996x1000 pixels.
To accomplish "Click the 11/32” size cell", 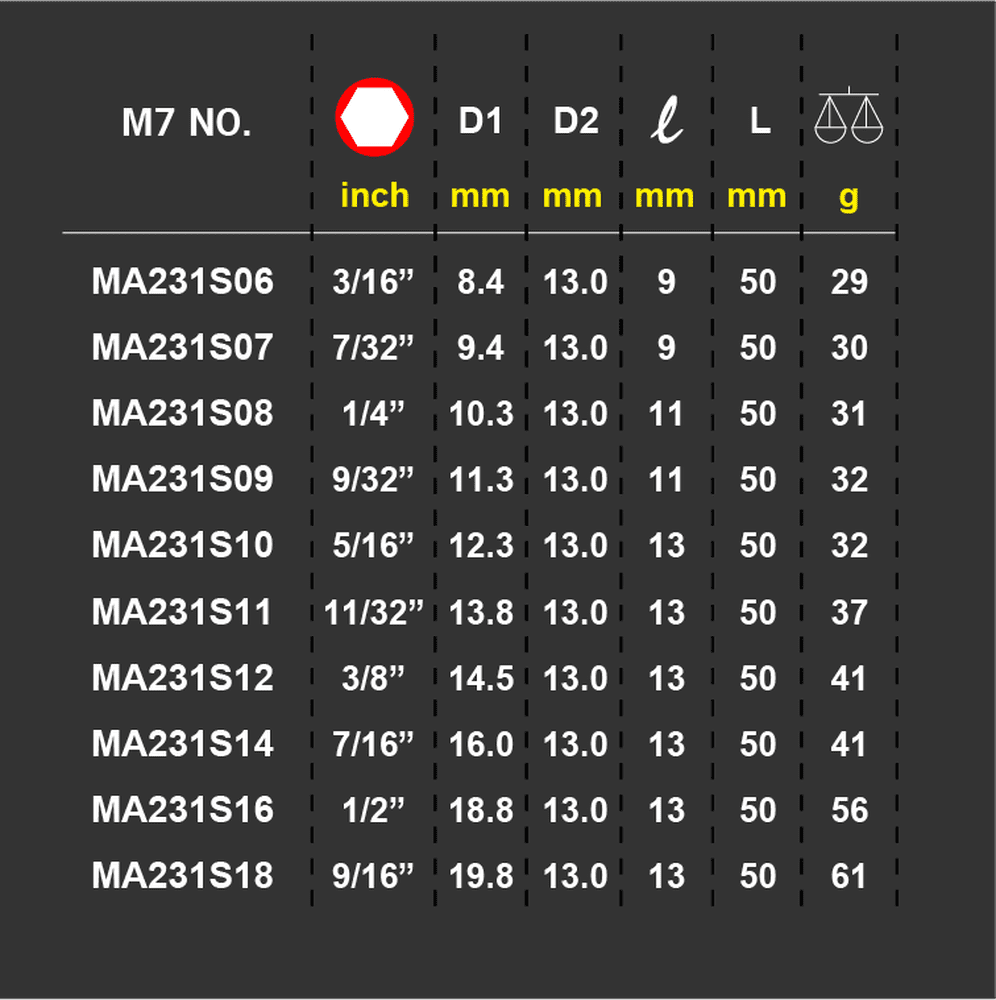I will coord(374,612).
